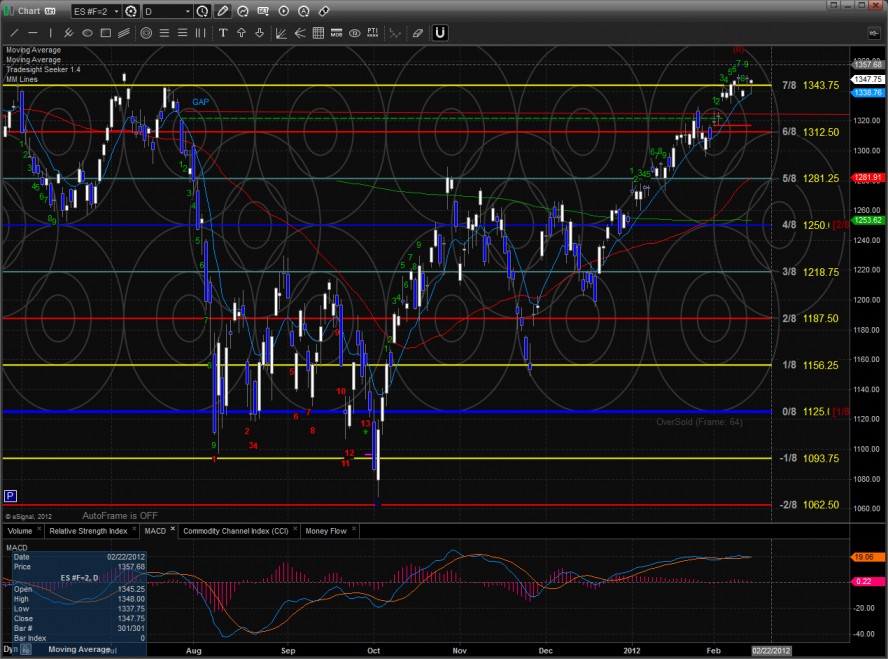This screenshot has height=659, width=888.
Task: Select the Andrews pitchfork tool
Action: pyautogui.click(x=69, y=33)
